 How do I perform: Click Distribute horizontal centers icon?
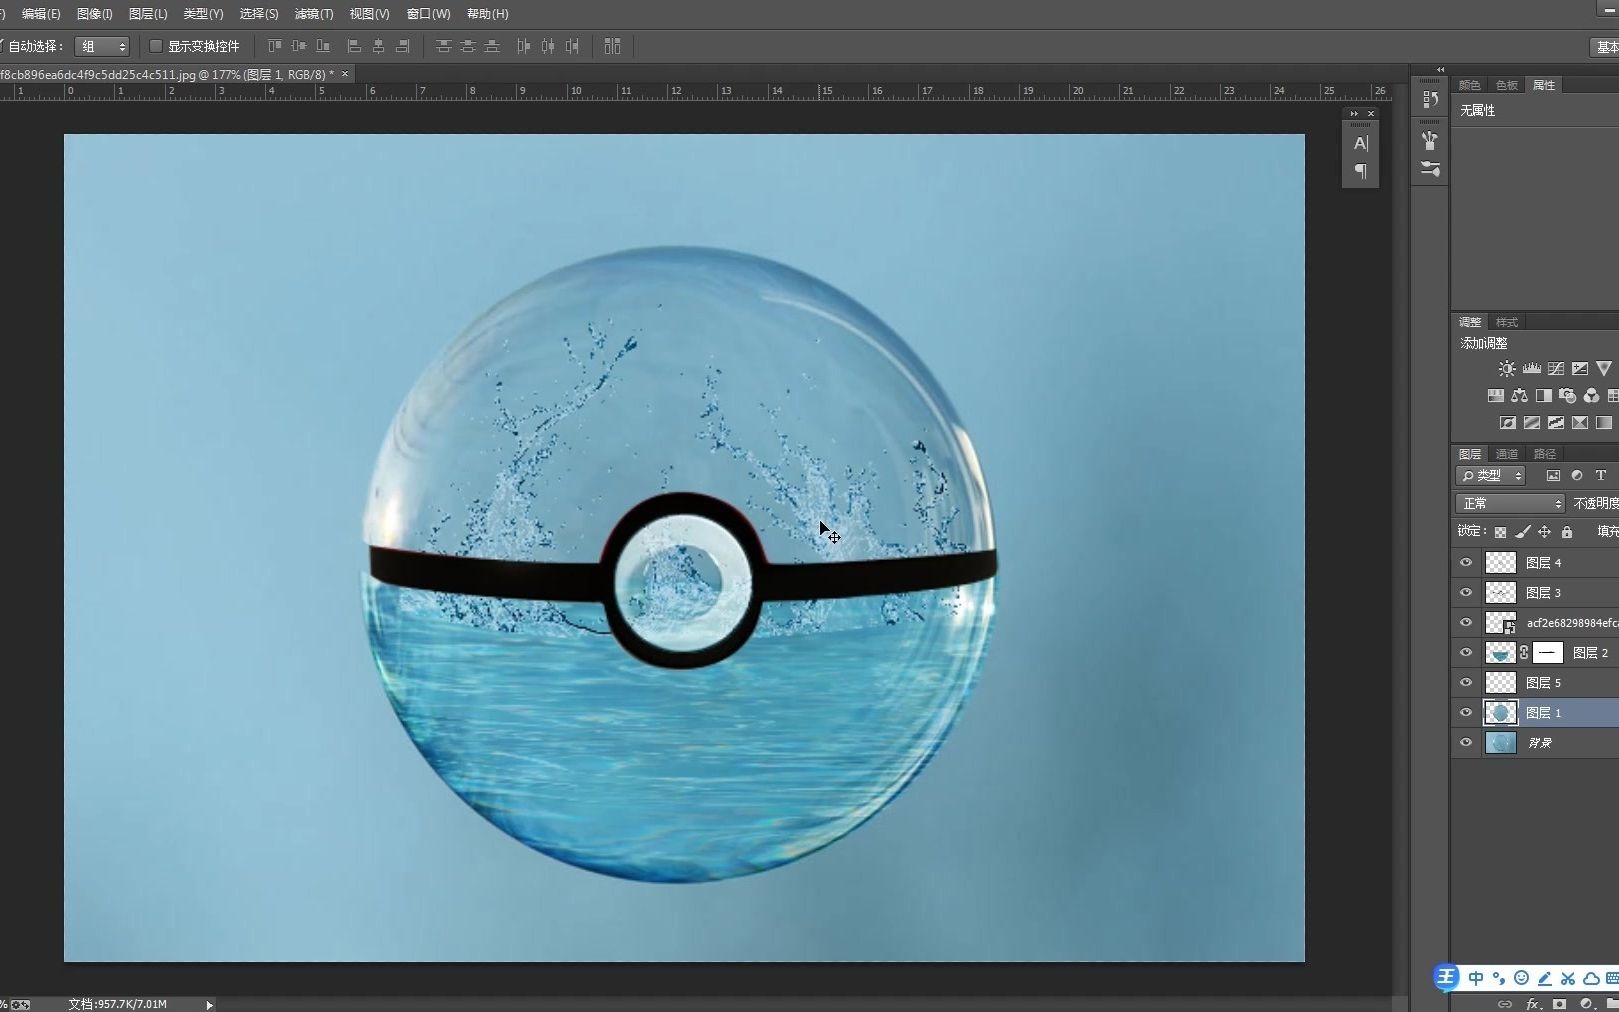547,46
